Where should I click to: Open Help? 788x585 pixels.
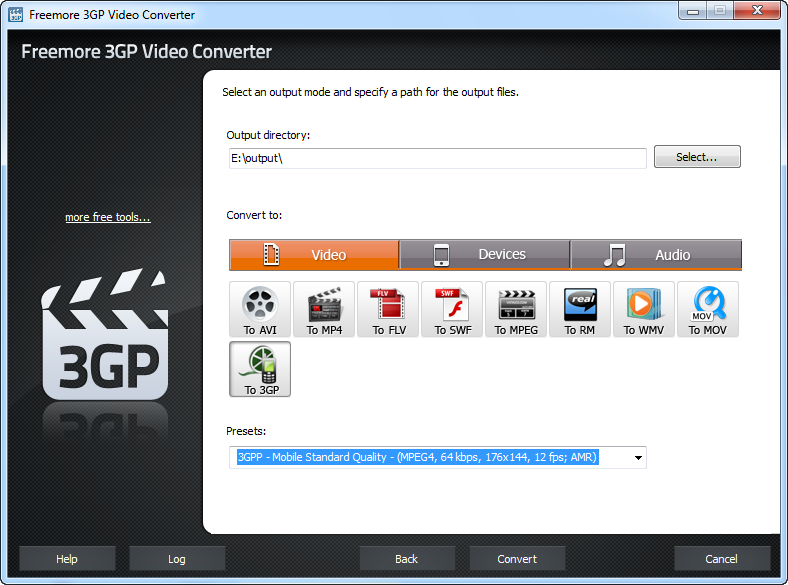(x=67, y=559)
